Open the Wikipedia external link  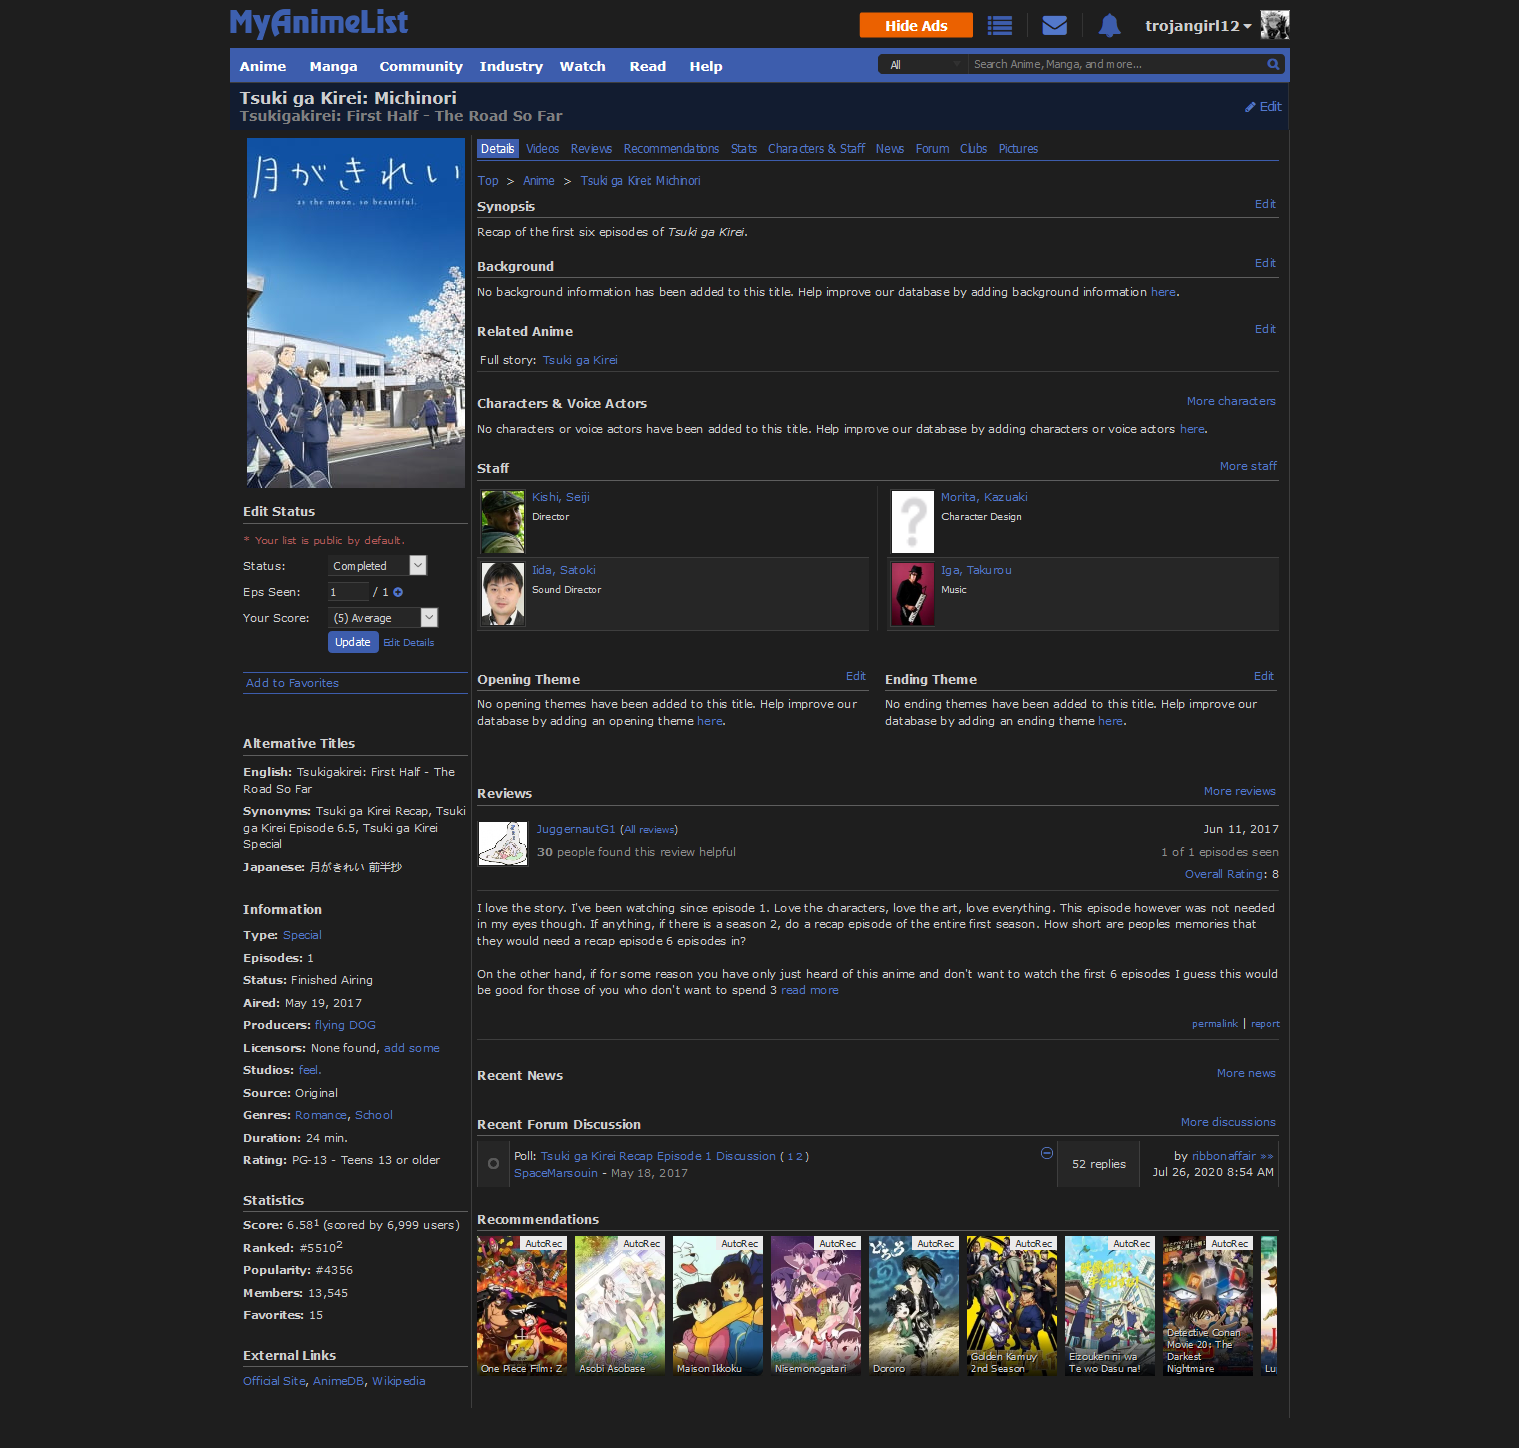[399, 1381]
